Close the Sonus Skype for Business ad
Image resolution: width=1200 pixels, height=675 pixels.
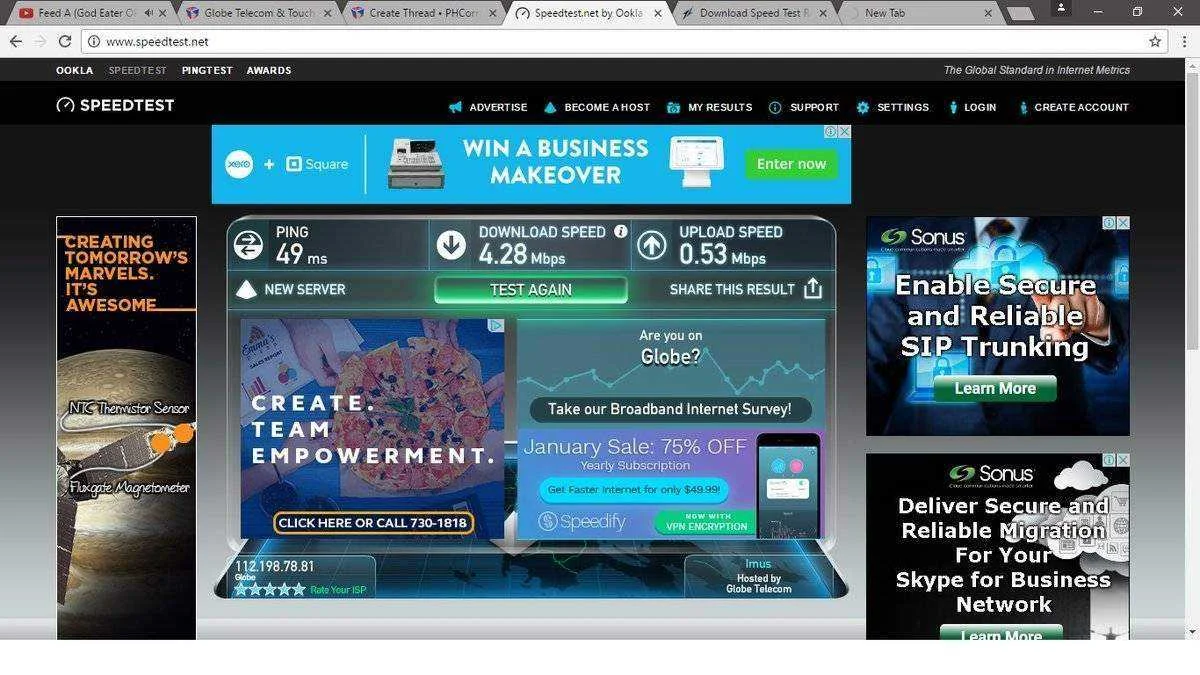click(x=1123, y=460)
